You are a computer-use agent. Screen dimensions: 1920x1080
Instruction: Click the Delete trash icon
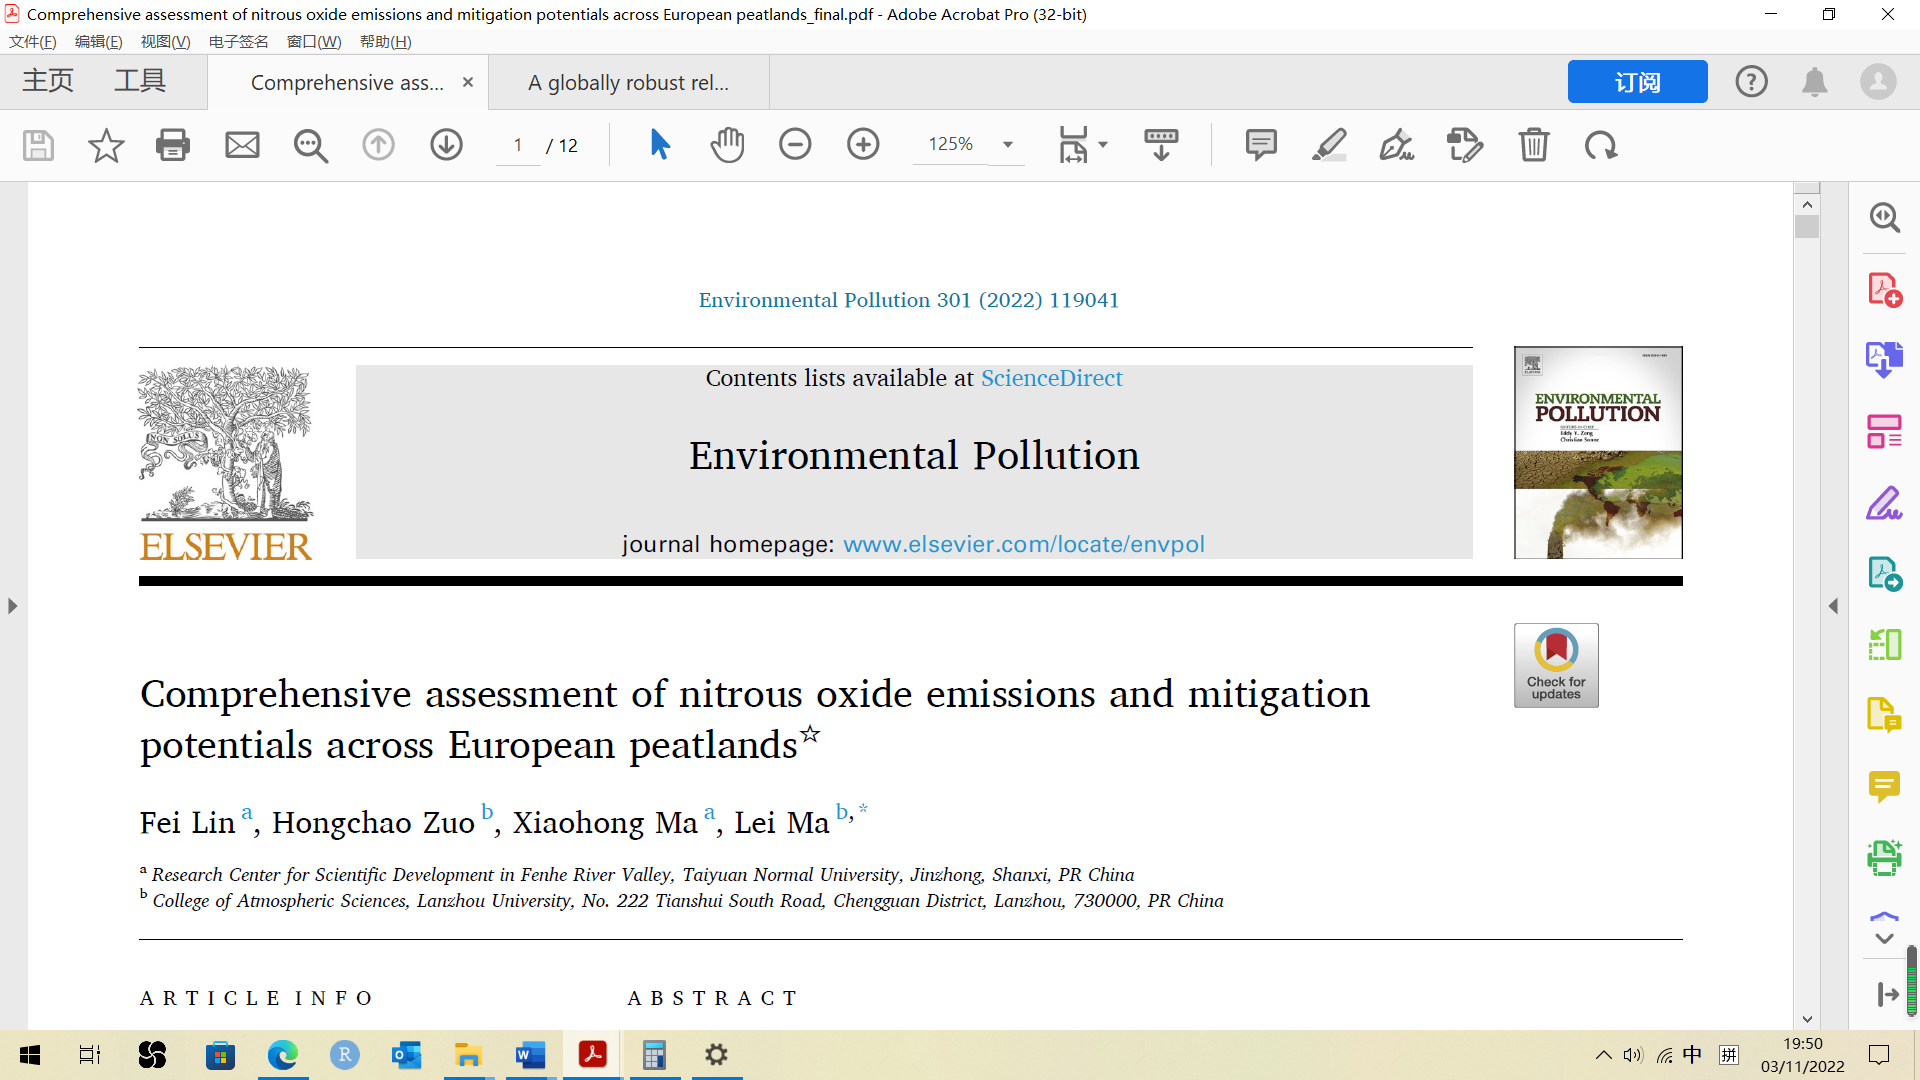tap(1533, 145)
